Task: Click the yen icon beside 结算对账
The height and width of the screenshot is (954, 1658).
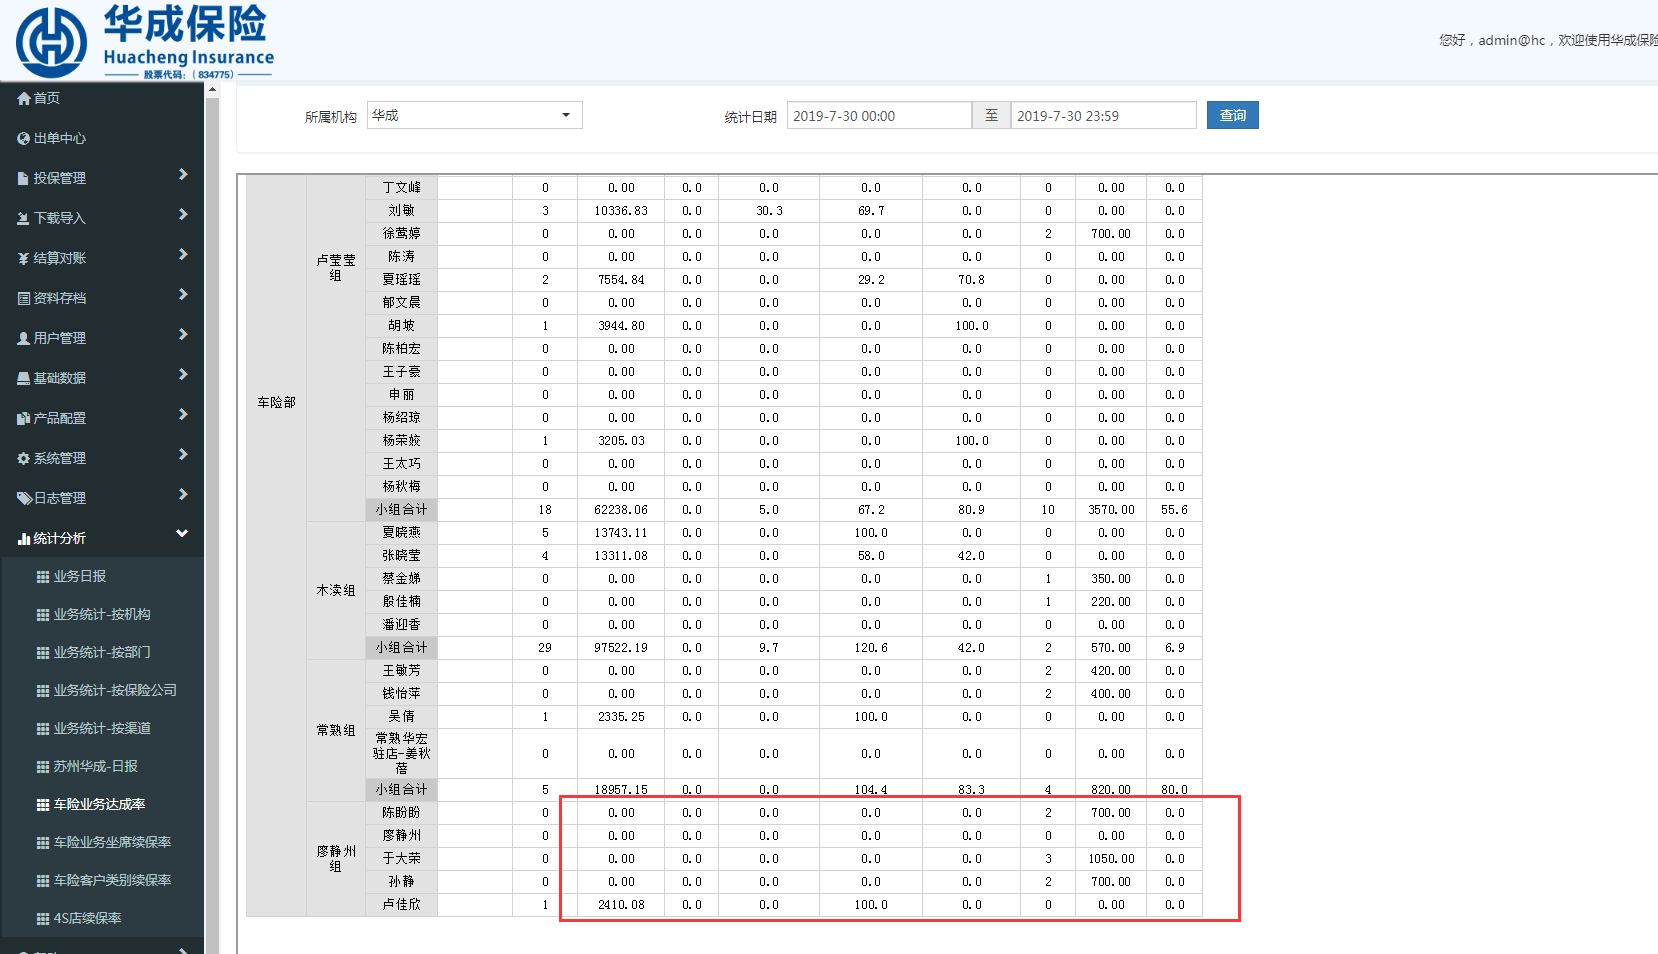Action: click(x=24, y=258)
